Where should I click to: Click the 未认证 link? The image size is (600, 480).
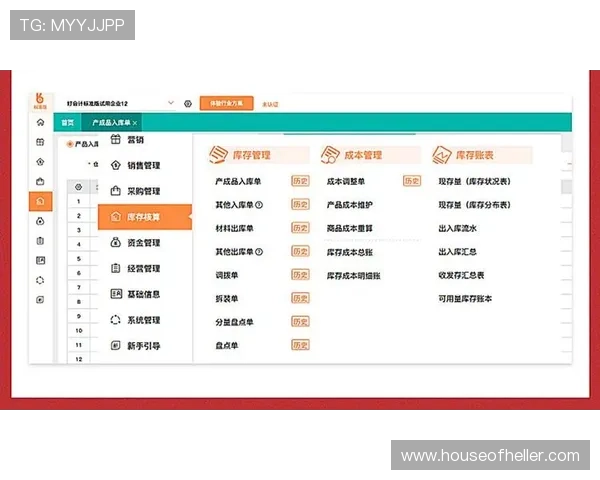coord(270,104)
